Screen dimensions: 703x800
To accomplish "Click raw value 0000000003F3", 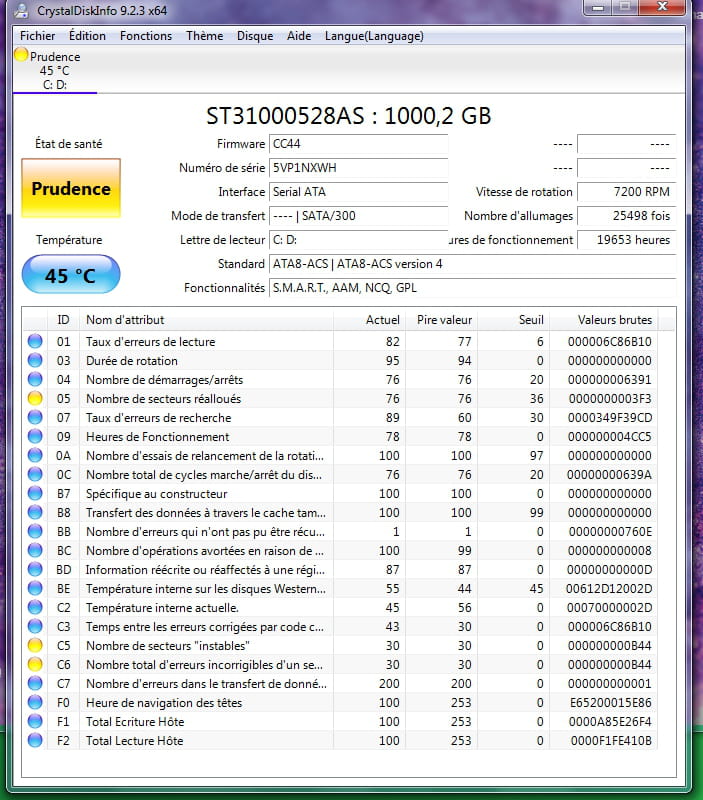I will tap(610, 398).
